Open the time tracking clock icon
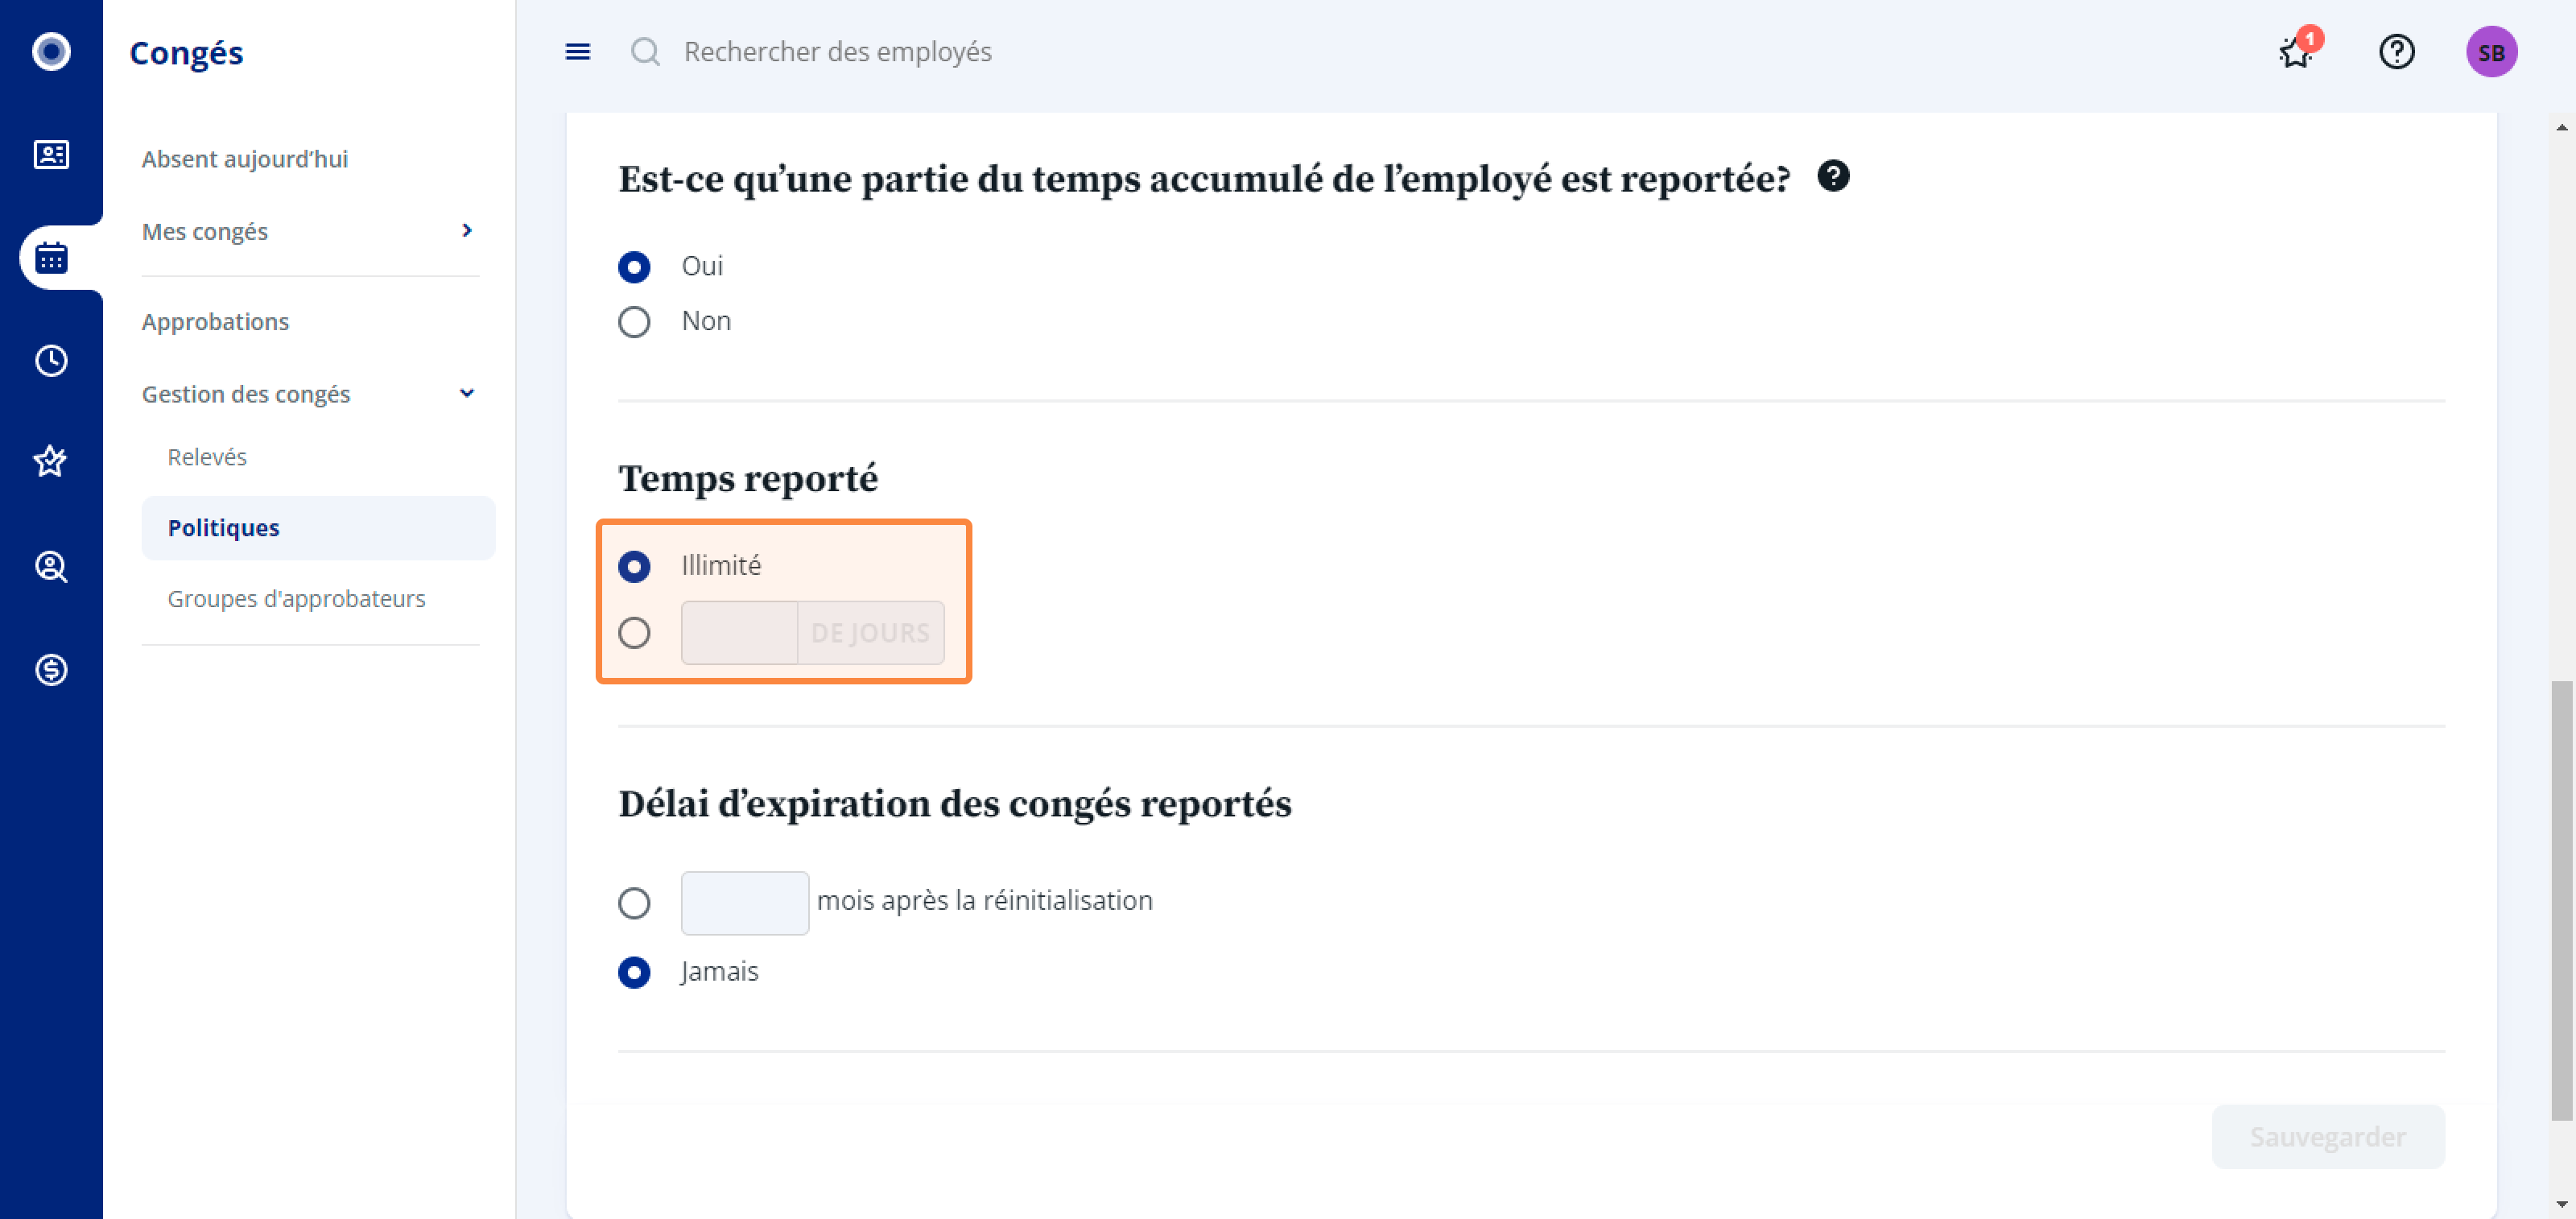 [x=51, y=360]
